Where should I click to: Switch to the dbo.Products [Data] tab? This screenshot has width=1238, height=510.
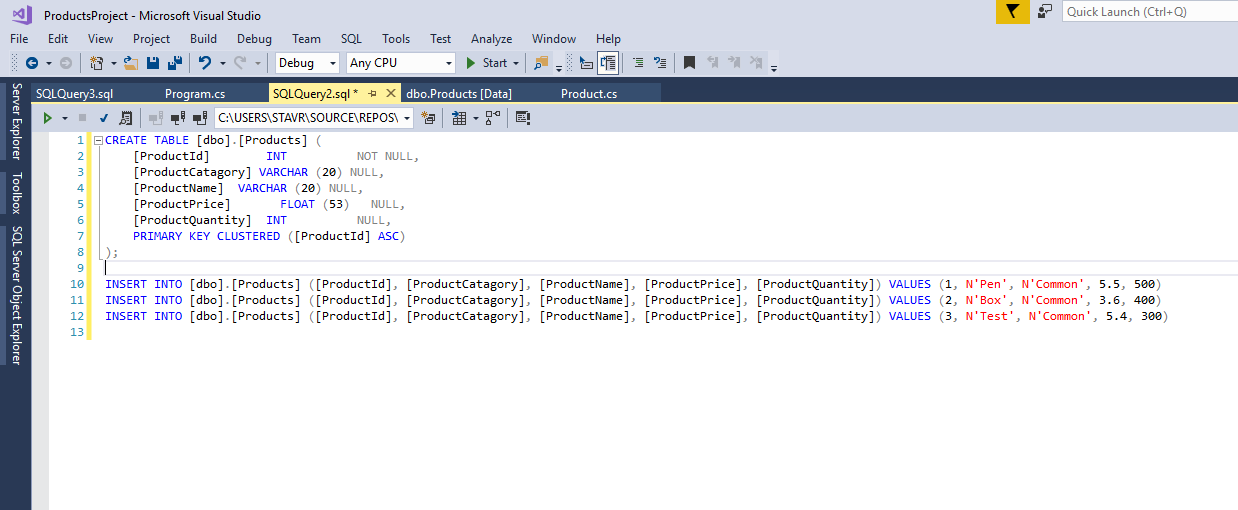(x=459, y=93)
